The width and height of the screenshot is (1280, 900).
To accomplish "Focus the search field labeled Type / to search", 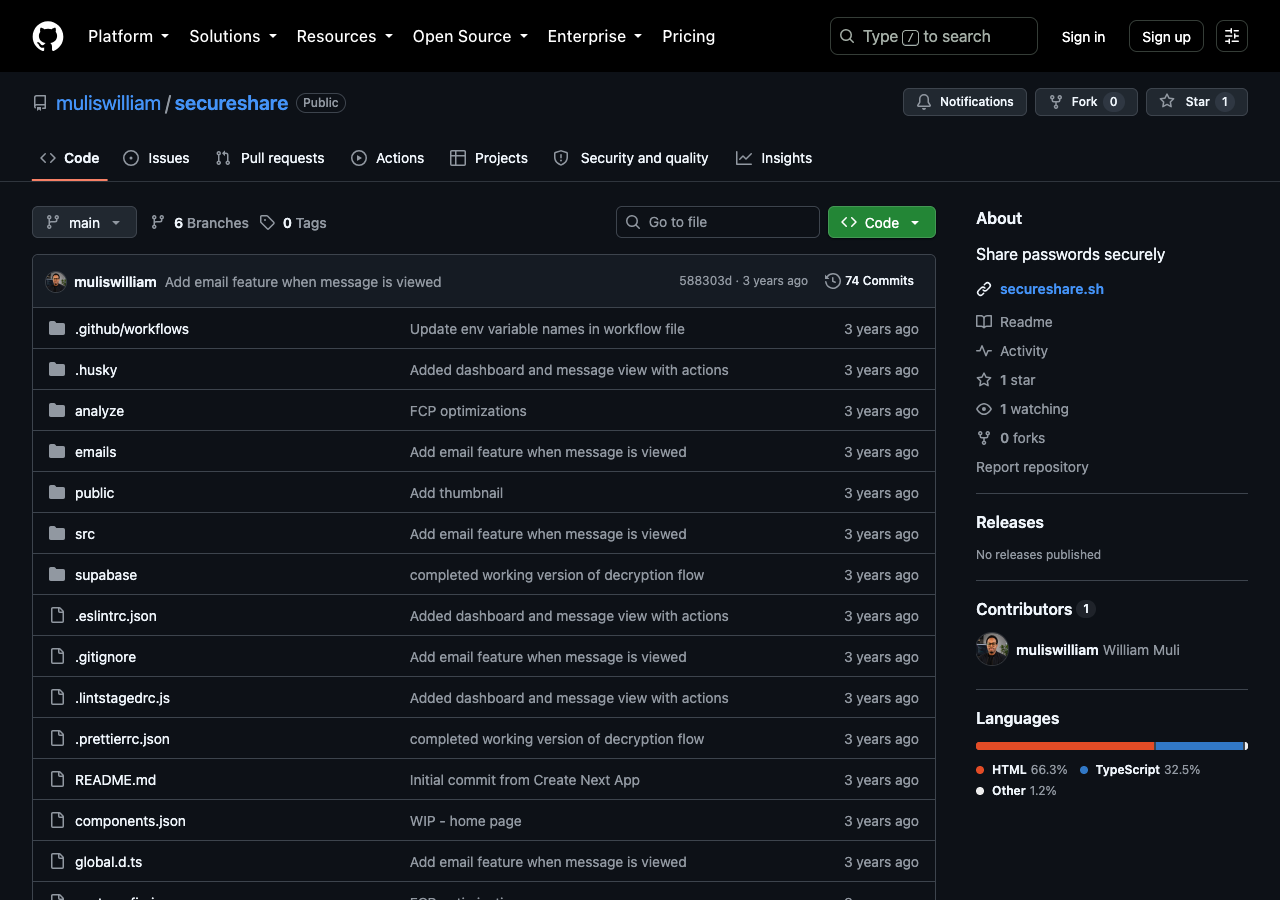I will point(934,36).
